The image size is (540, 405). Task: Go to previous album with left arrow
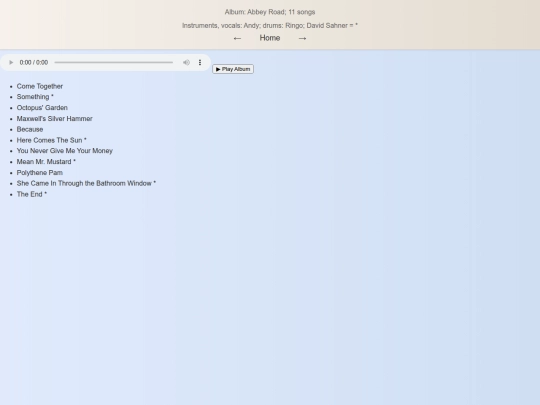[x=237, y=38]
